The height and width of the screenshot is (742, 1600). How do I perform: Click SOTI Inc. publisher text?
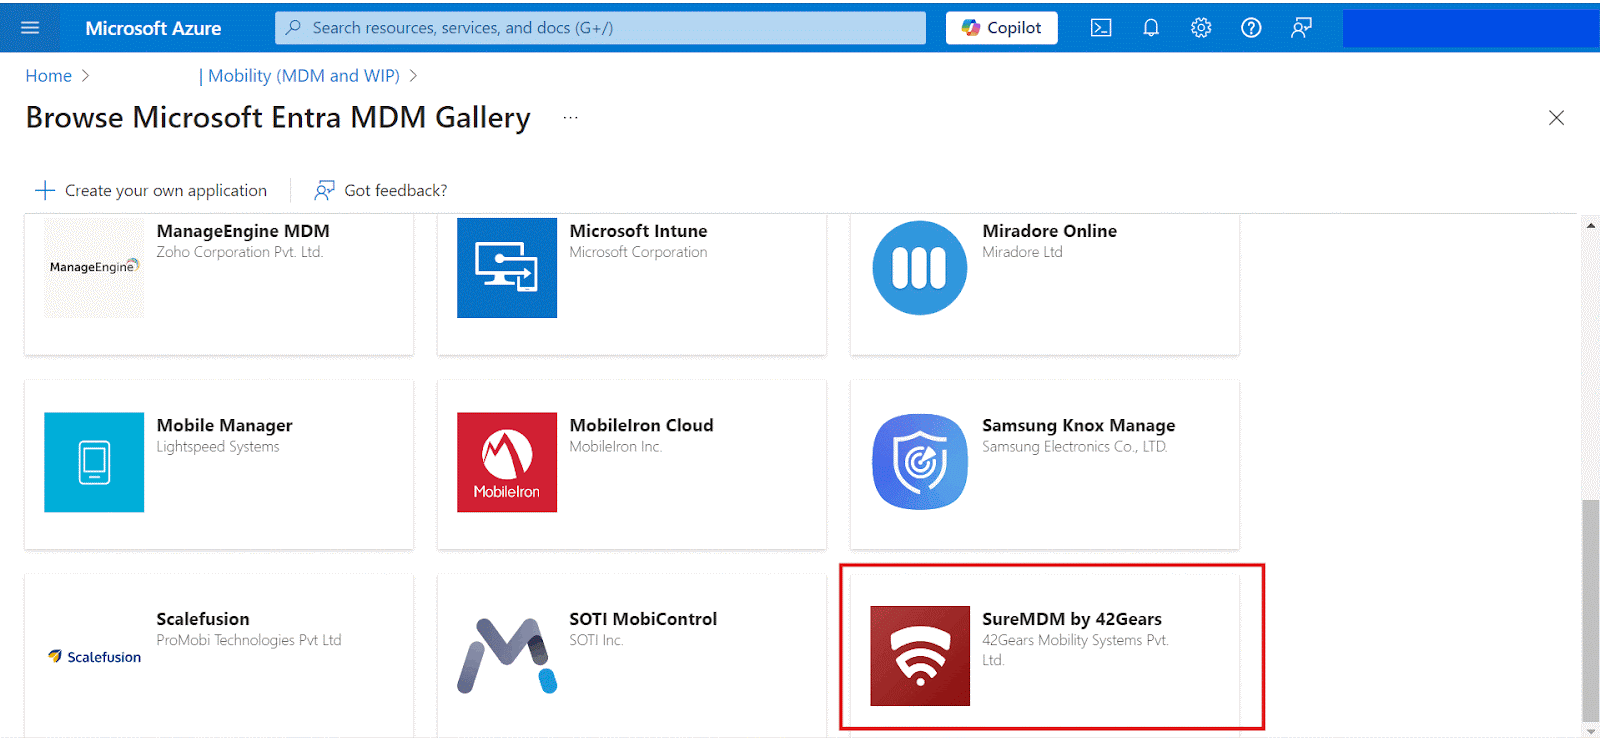click(596, 640)
